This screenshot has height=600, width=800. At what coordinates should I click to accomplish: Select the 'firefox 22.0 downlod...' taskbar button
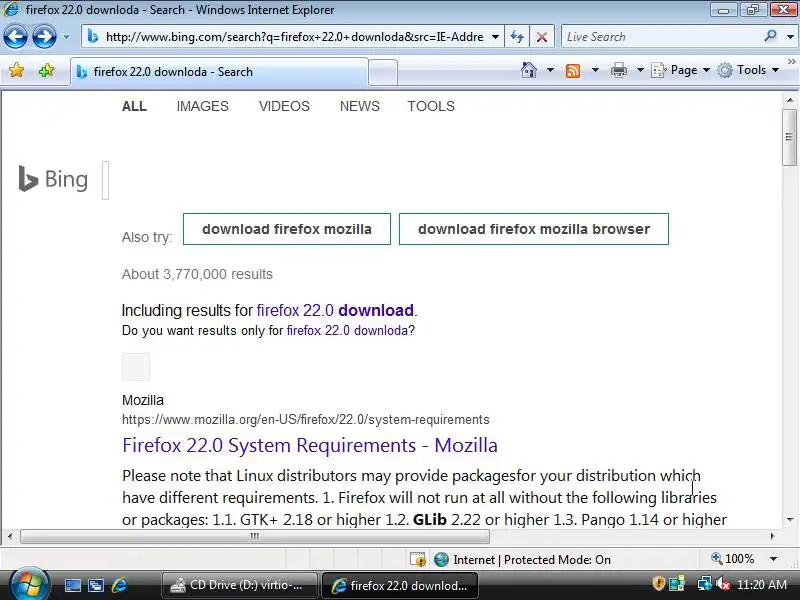coord(400,585)
